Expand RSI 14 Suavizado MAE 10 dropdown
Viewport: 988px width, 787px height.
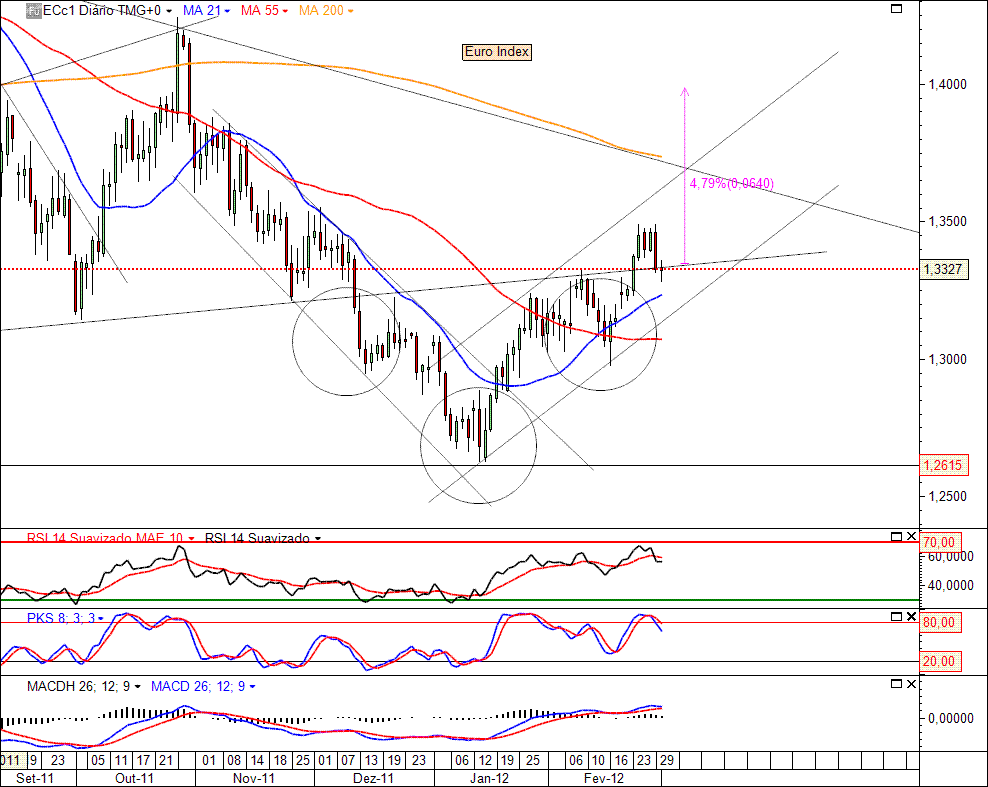[192, 539]
